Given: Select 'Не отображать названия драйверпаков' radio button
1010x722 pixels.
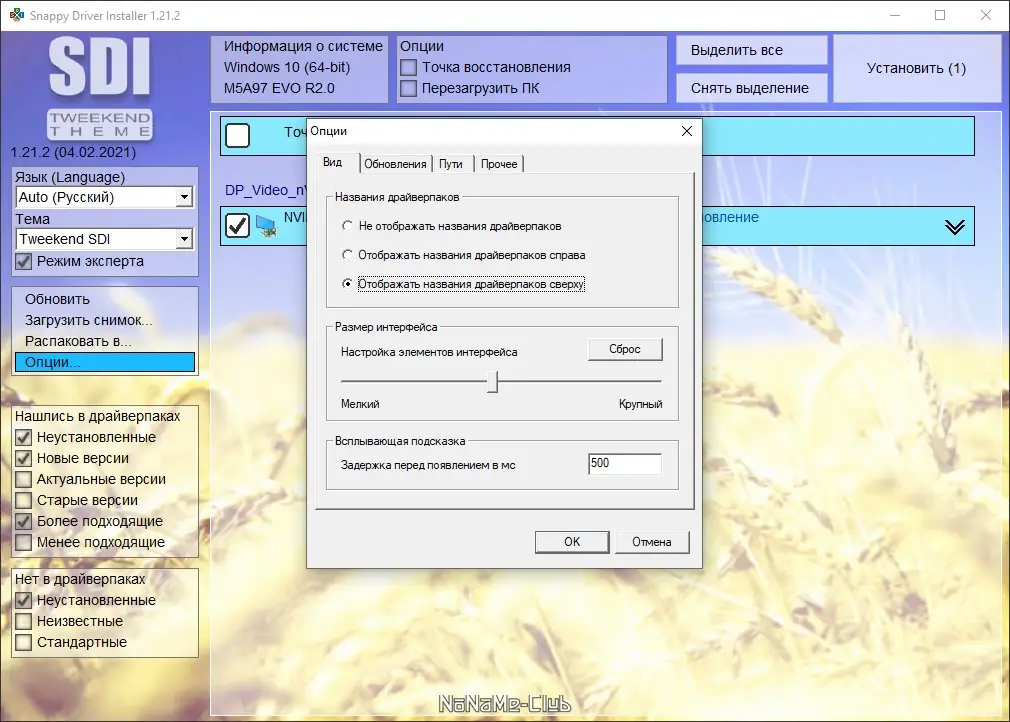Looking at the screenshot, I should pos(347,225).
